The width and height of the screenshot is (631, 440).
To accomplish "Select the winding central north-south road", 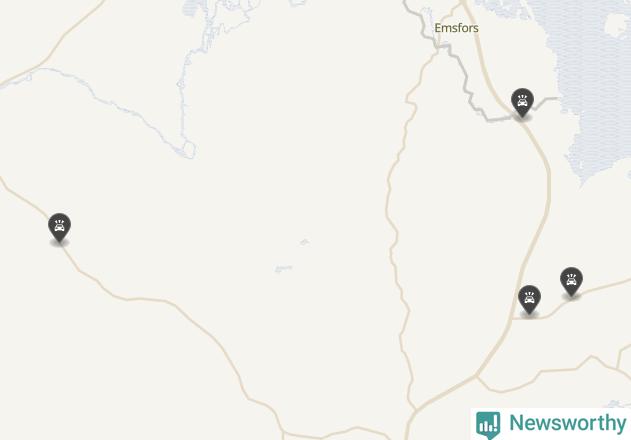I will click(x=396, y=225).
